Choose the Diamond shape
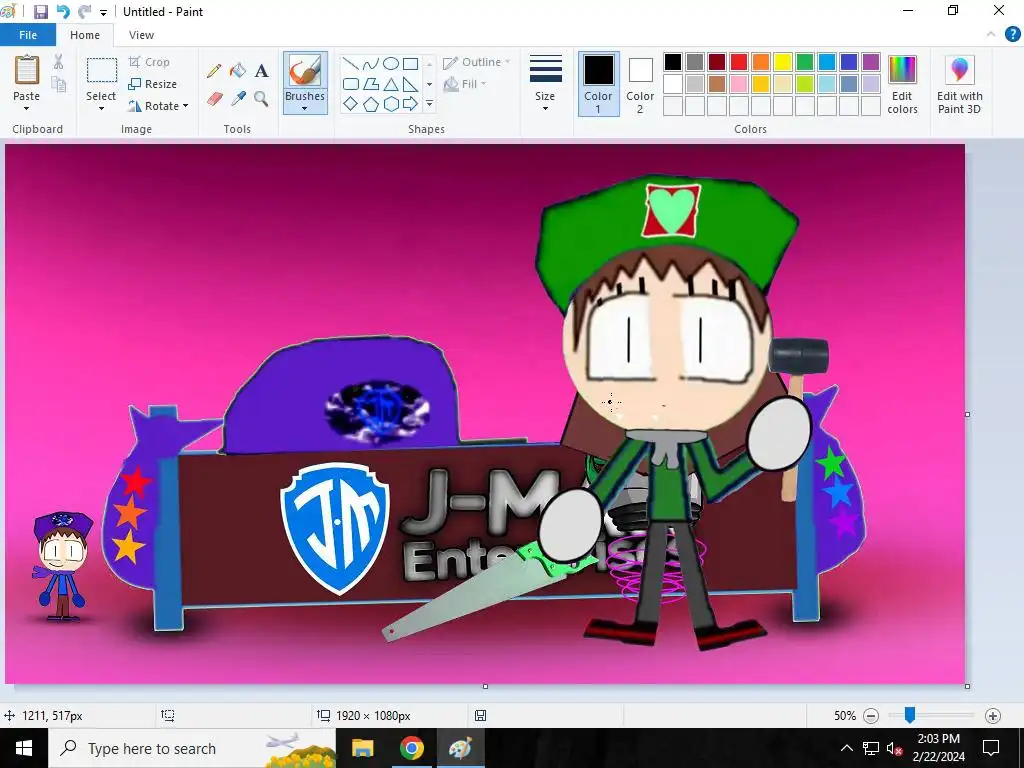 351,104
